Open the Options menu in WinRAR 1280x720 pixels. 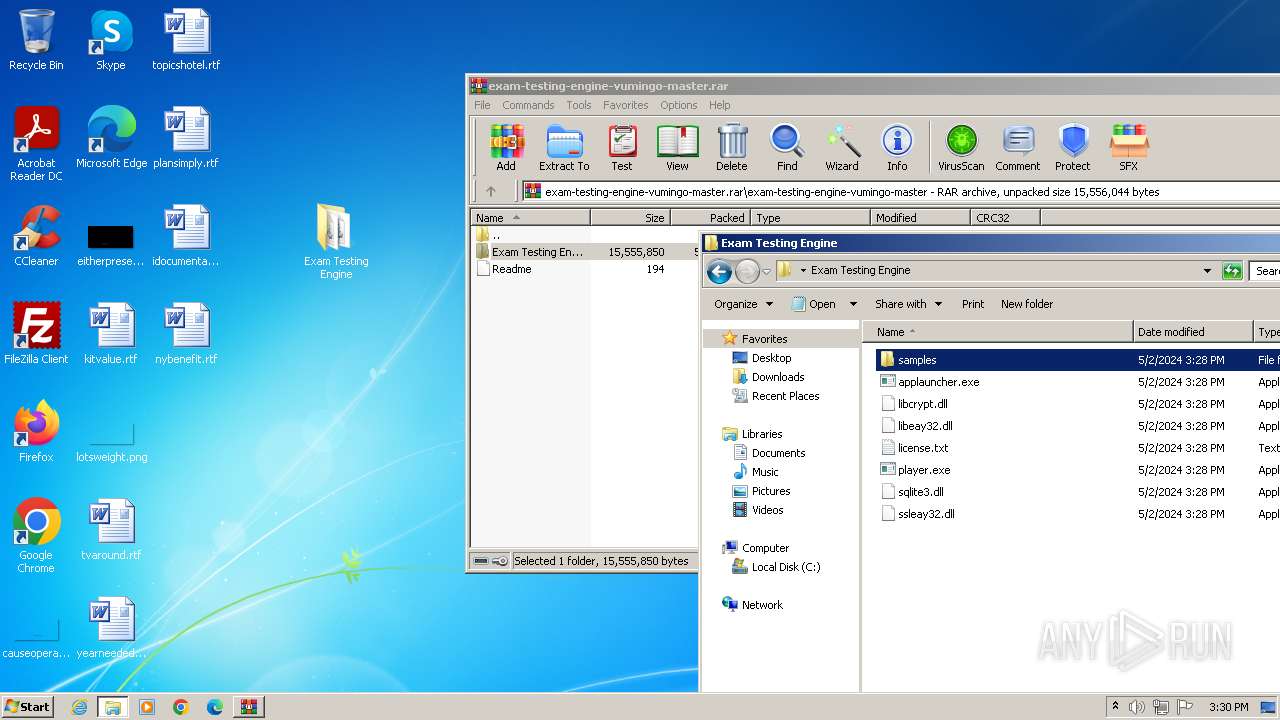[x=678, y=105]
